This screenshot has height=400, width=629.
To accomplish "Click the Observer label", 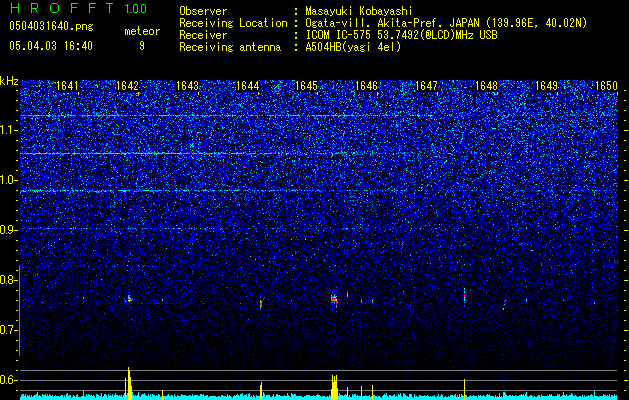I will tap(203, 11).
